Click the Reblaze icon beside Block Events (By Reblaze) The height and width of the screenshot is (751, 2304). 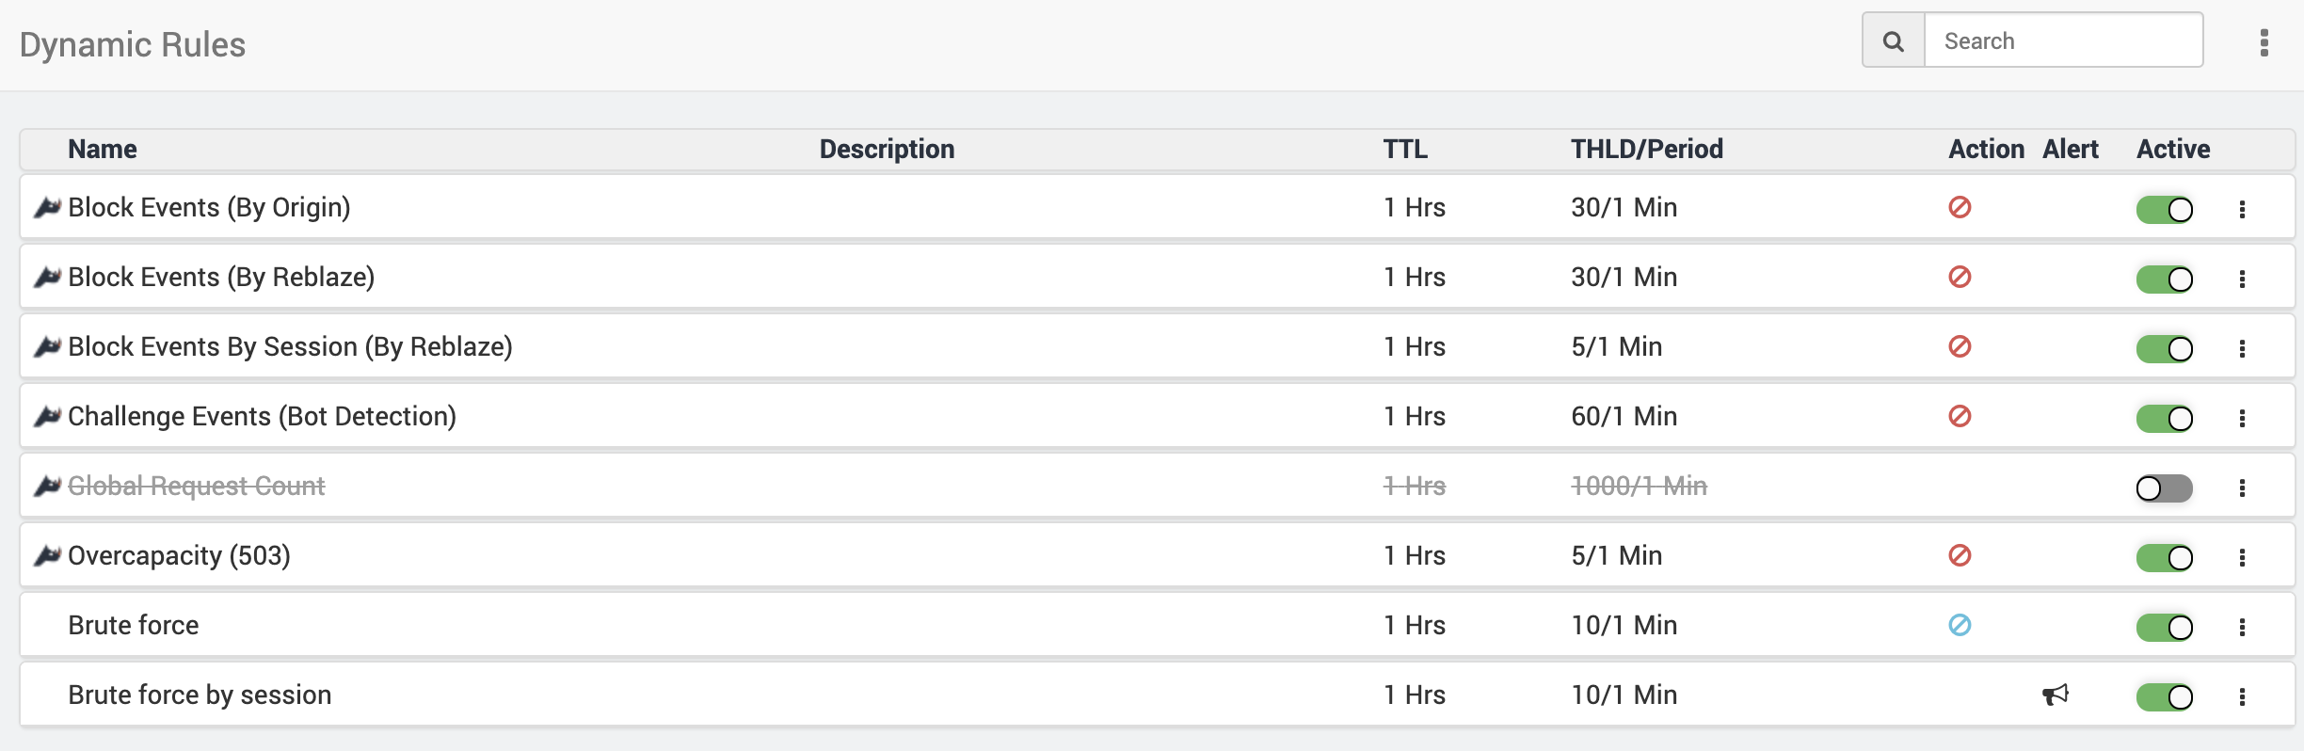click(47, 277)
